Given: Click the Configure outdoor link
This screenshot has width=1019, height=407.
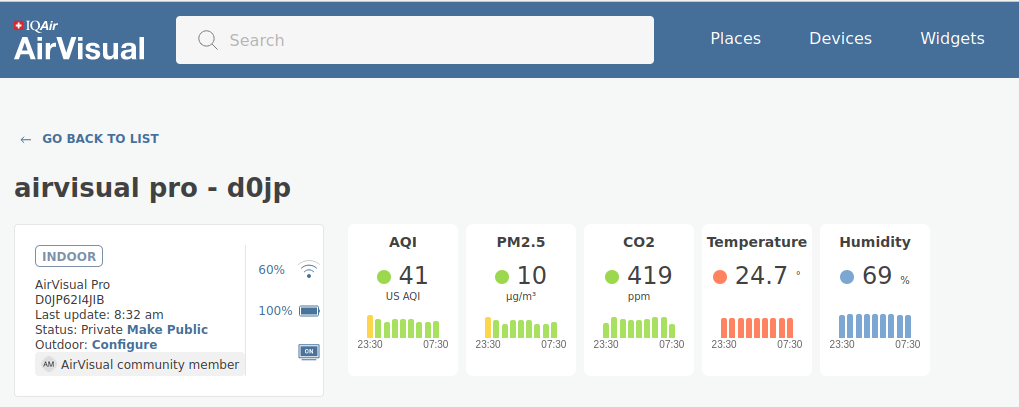Looking at the screenshot, I should click(124, 345).
